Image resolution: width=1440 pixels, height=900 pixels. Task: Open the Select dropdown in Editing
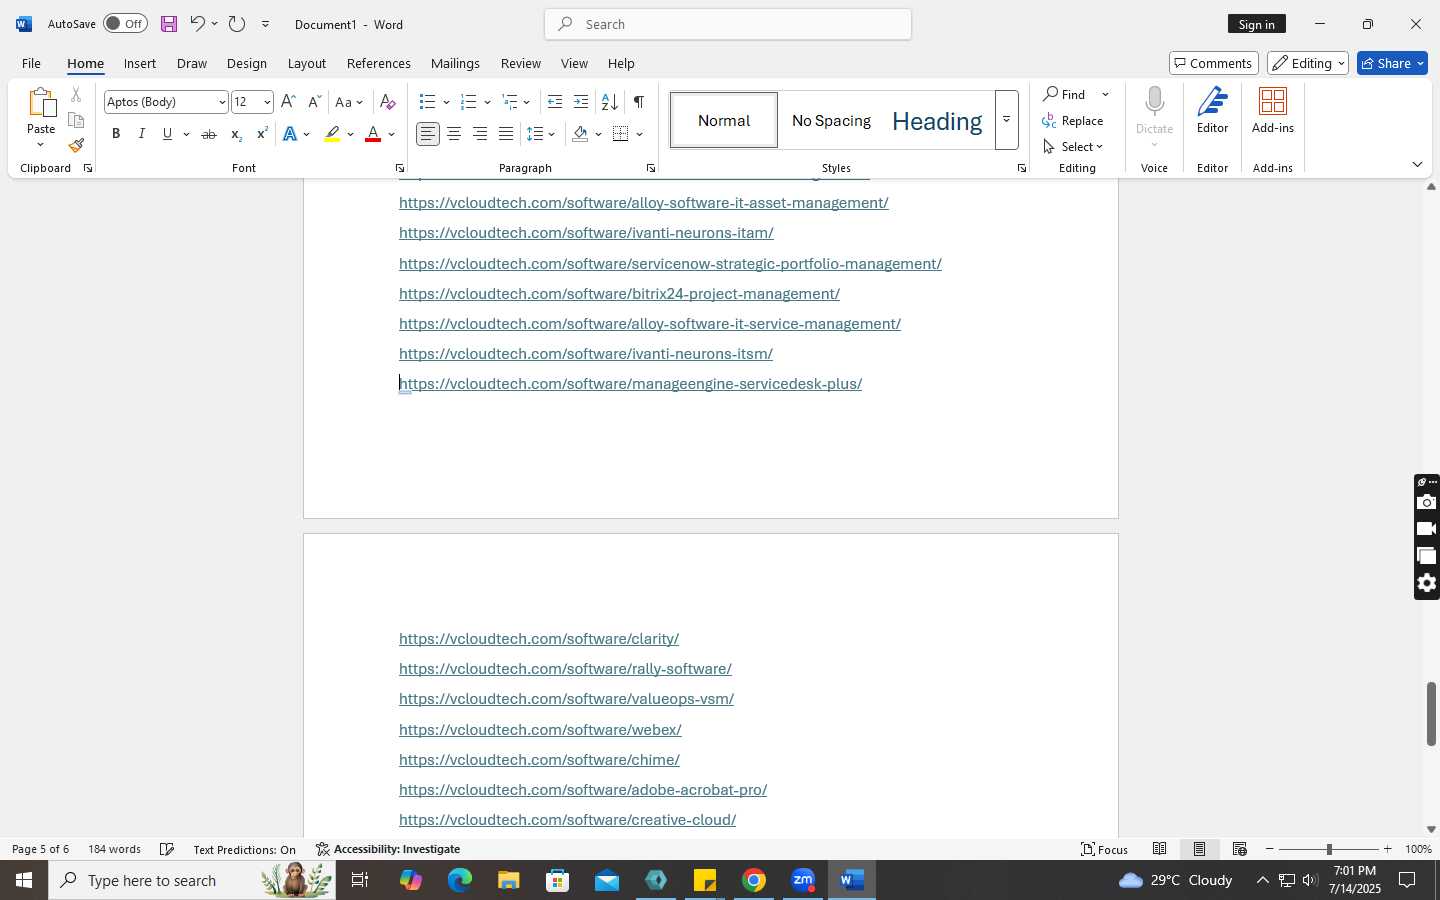[x=1073, y=147]
